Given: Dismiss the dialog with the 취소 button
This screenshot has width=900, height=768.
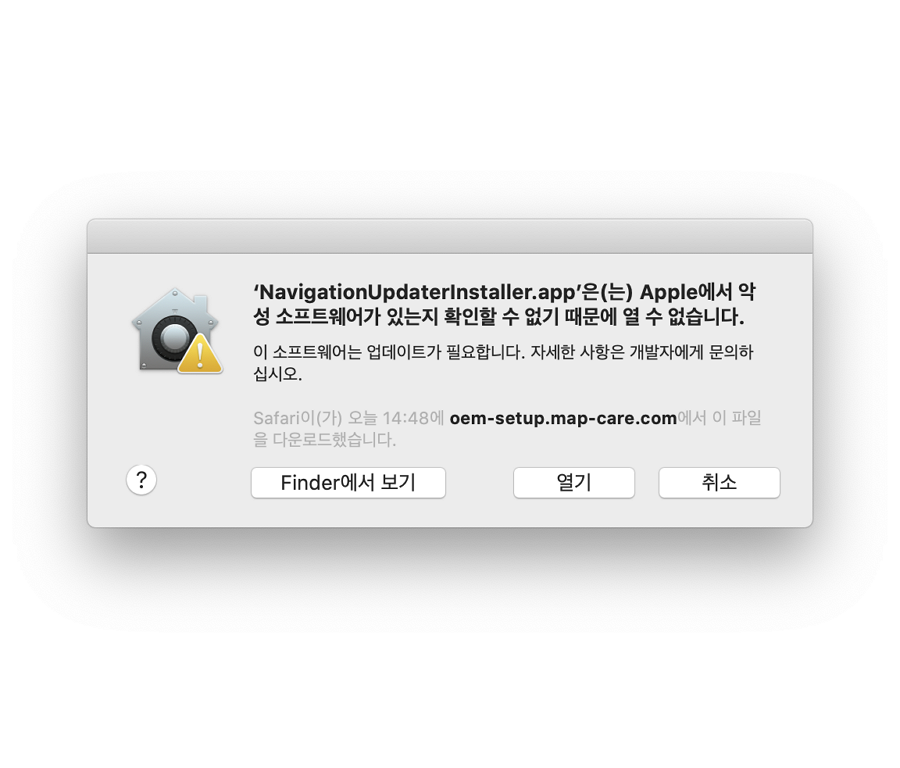Looking at the screenshot, I should (719, 483).
